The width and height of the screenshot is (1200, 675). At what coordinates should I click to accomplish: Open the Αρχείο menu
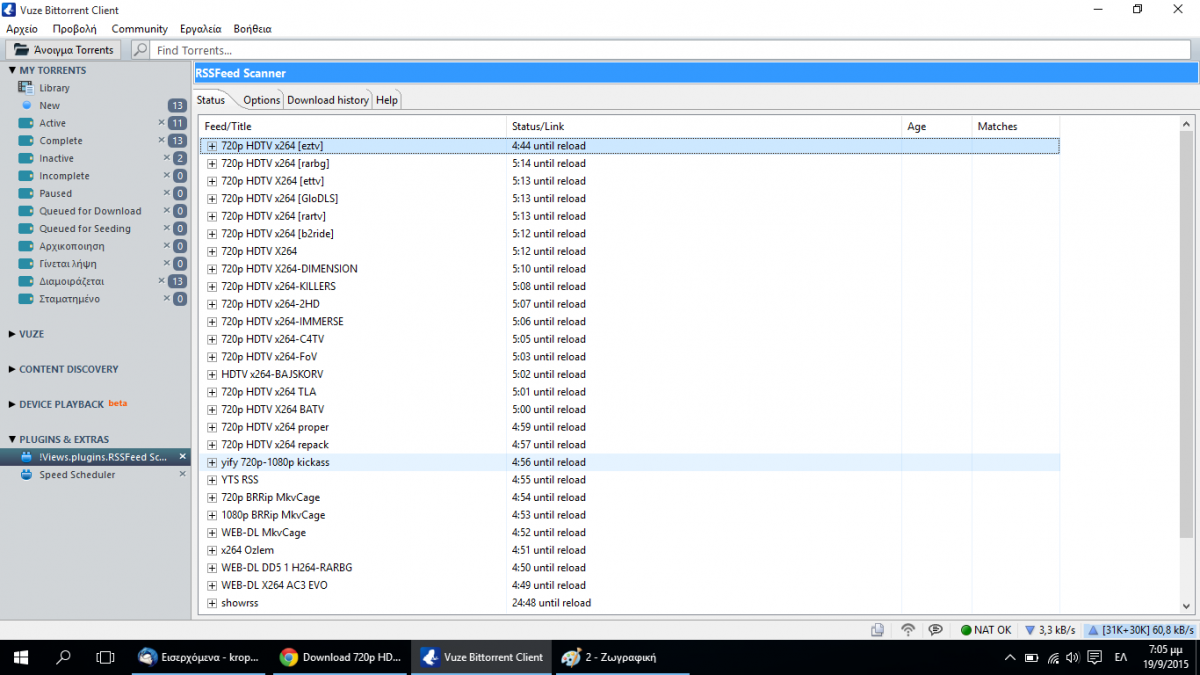tap(22, 29)
